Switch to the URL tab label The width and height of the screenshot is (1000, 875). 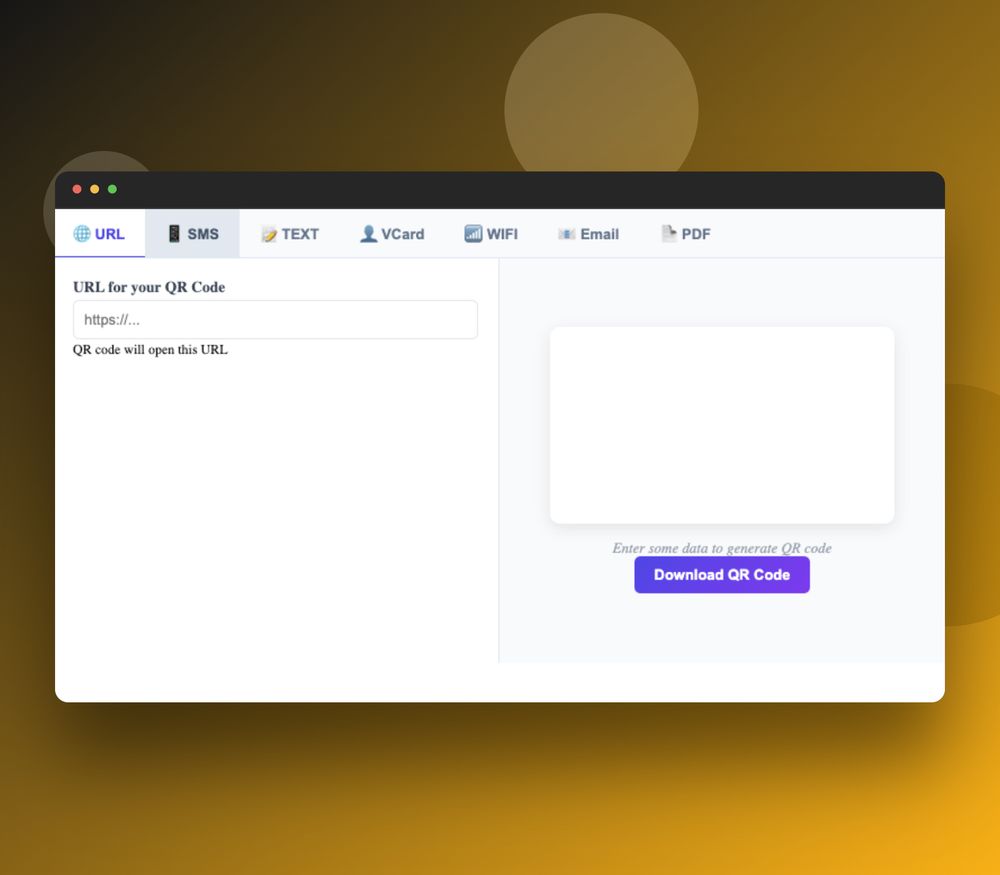(110, 234)
